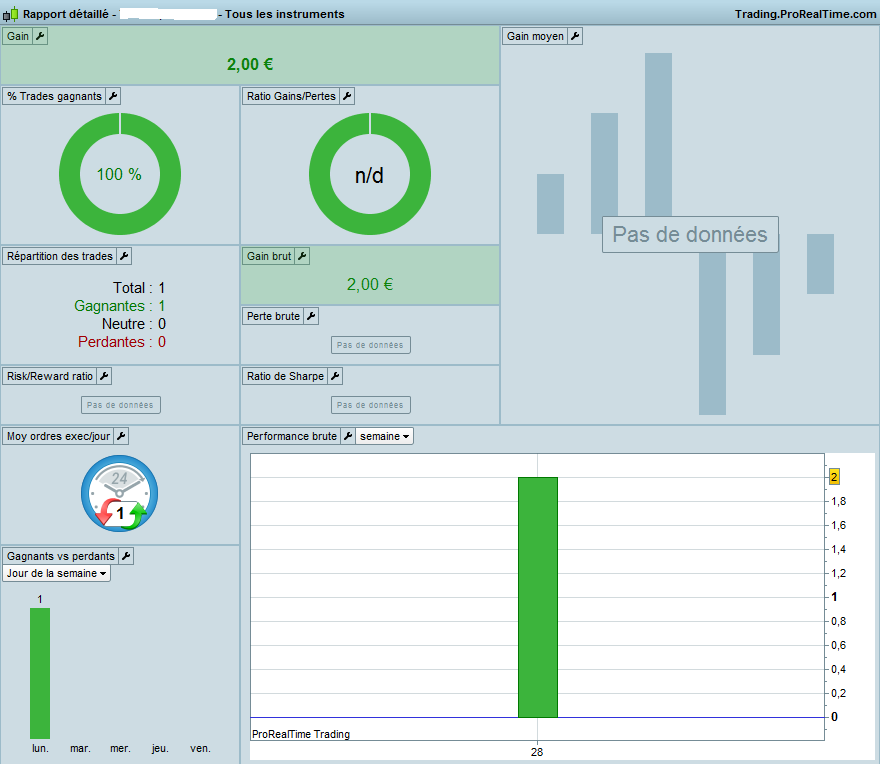
Task: Open Perte brute wrench settings
Action: (x=311, y=317)
